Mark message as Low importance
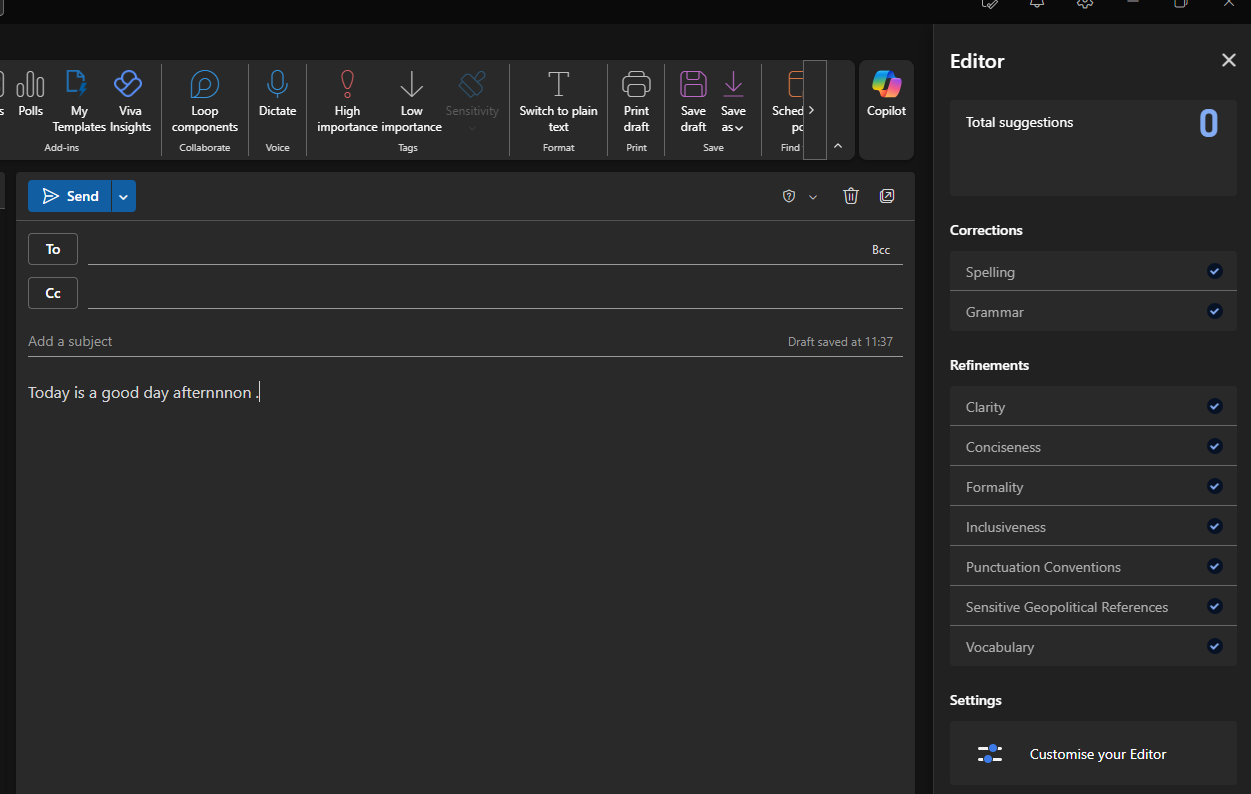This screenshot has width=1251, height=794. coord(412,100)
